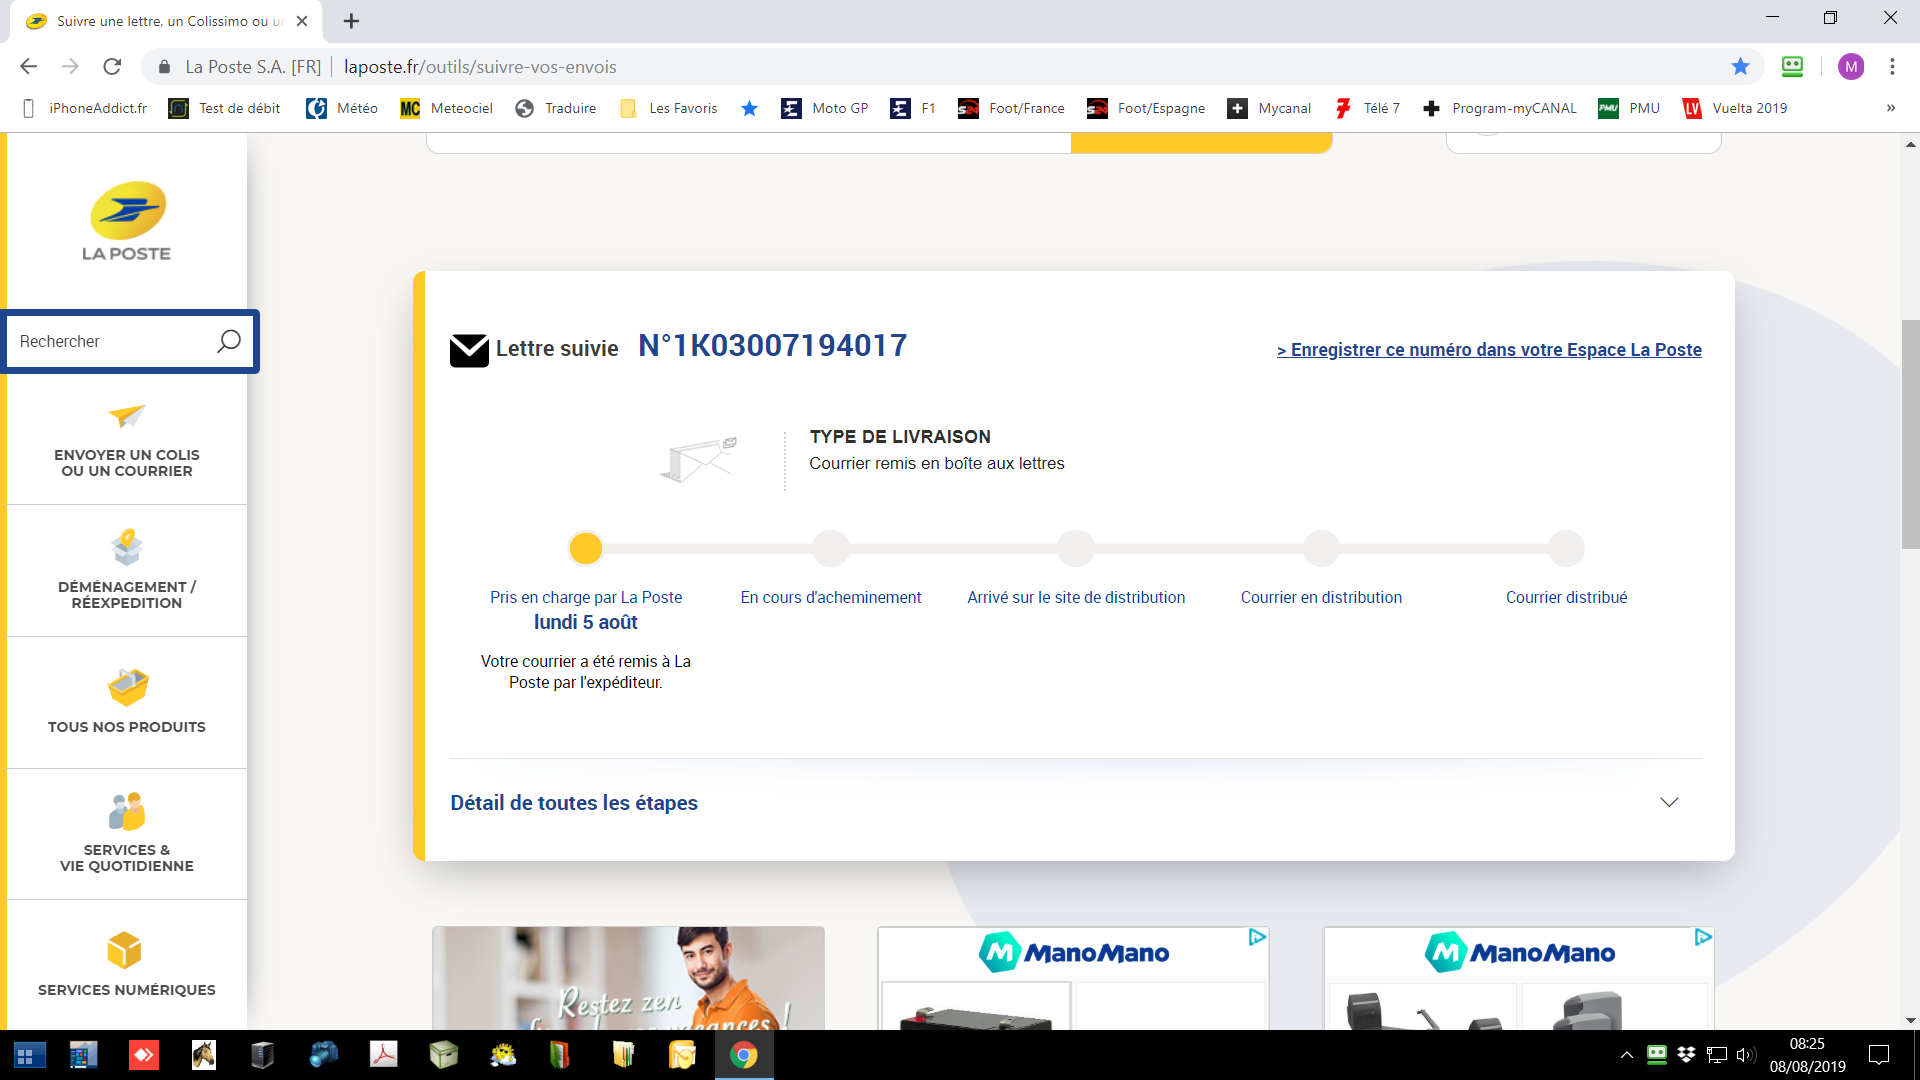1920x1080 pixels.
Task: Click AdChoices icon on second ManoMano ad
Action: pyautogui.click(x=1703, y=937)
